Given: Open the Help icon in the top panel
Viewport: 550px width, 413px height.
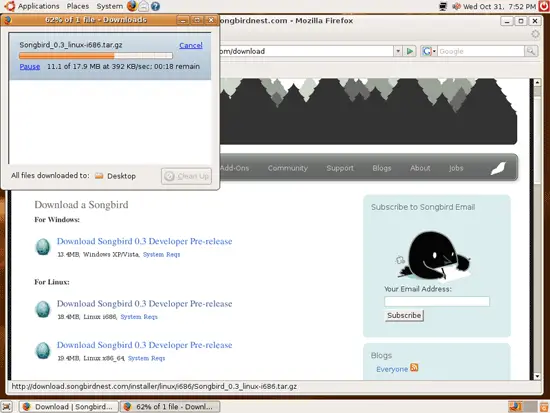Looking at the screenshot, I should point(155,6).
